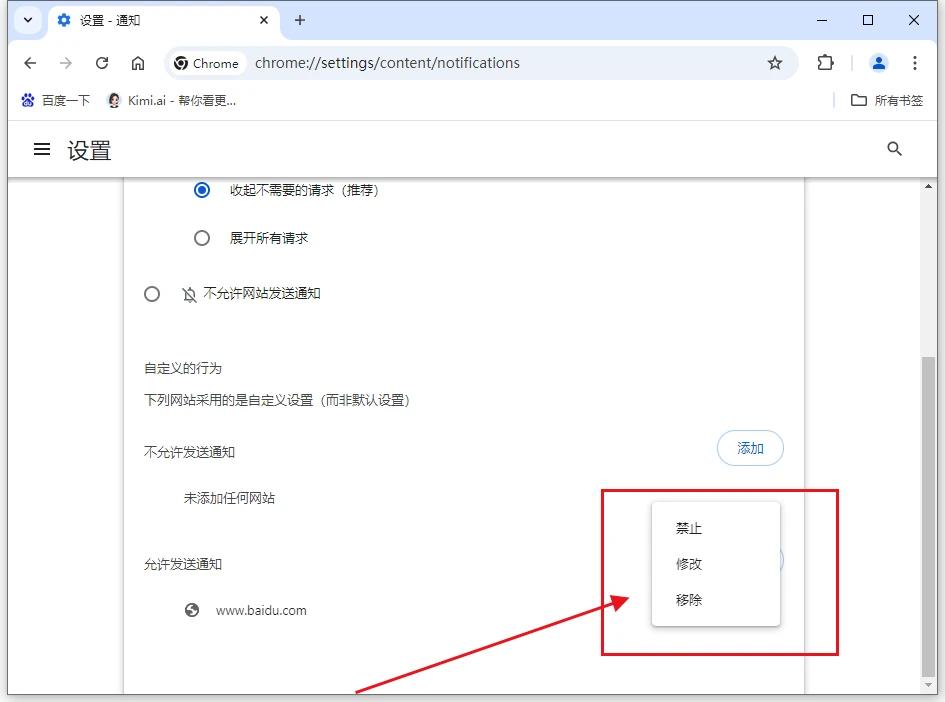
Task: Click the 设置 page title
Action: [x=89, y=150]
